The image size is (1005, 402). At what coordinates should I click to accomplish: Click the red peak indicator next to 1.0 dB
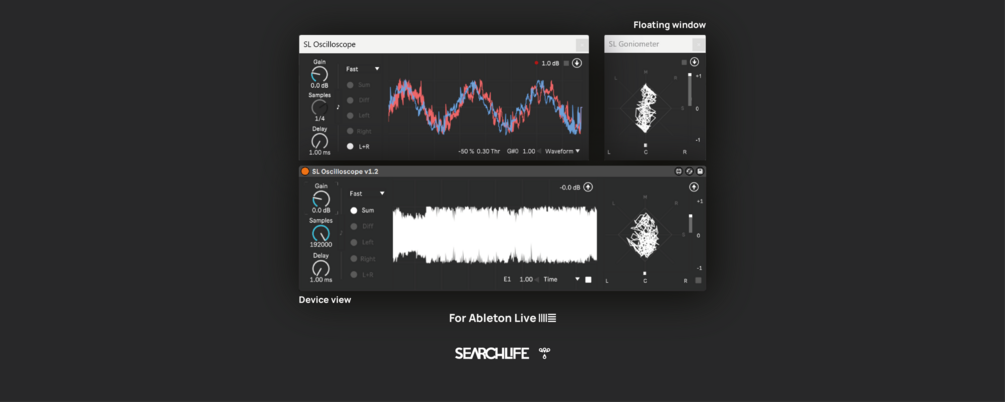[x=536, y=63]
